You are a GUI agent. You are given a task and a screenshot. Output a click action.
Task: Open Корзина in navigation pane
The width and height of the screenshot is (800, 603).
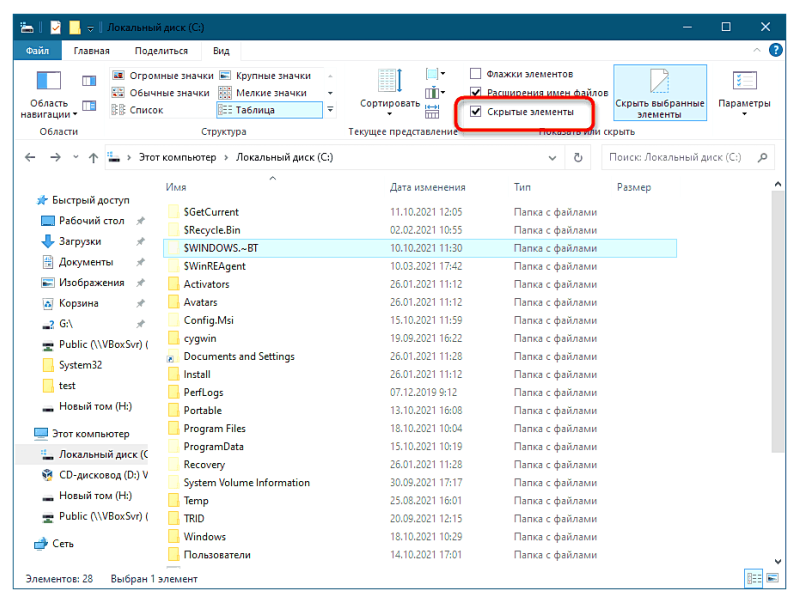click(70, 303)
